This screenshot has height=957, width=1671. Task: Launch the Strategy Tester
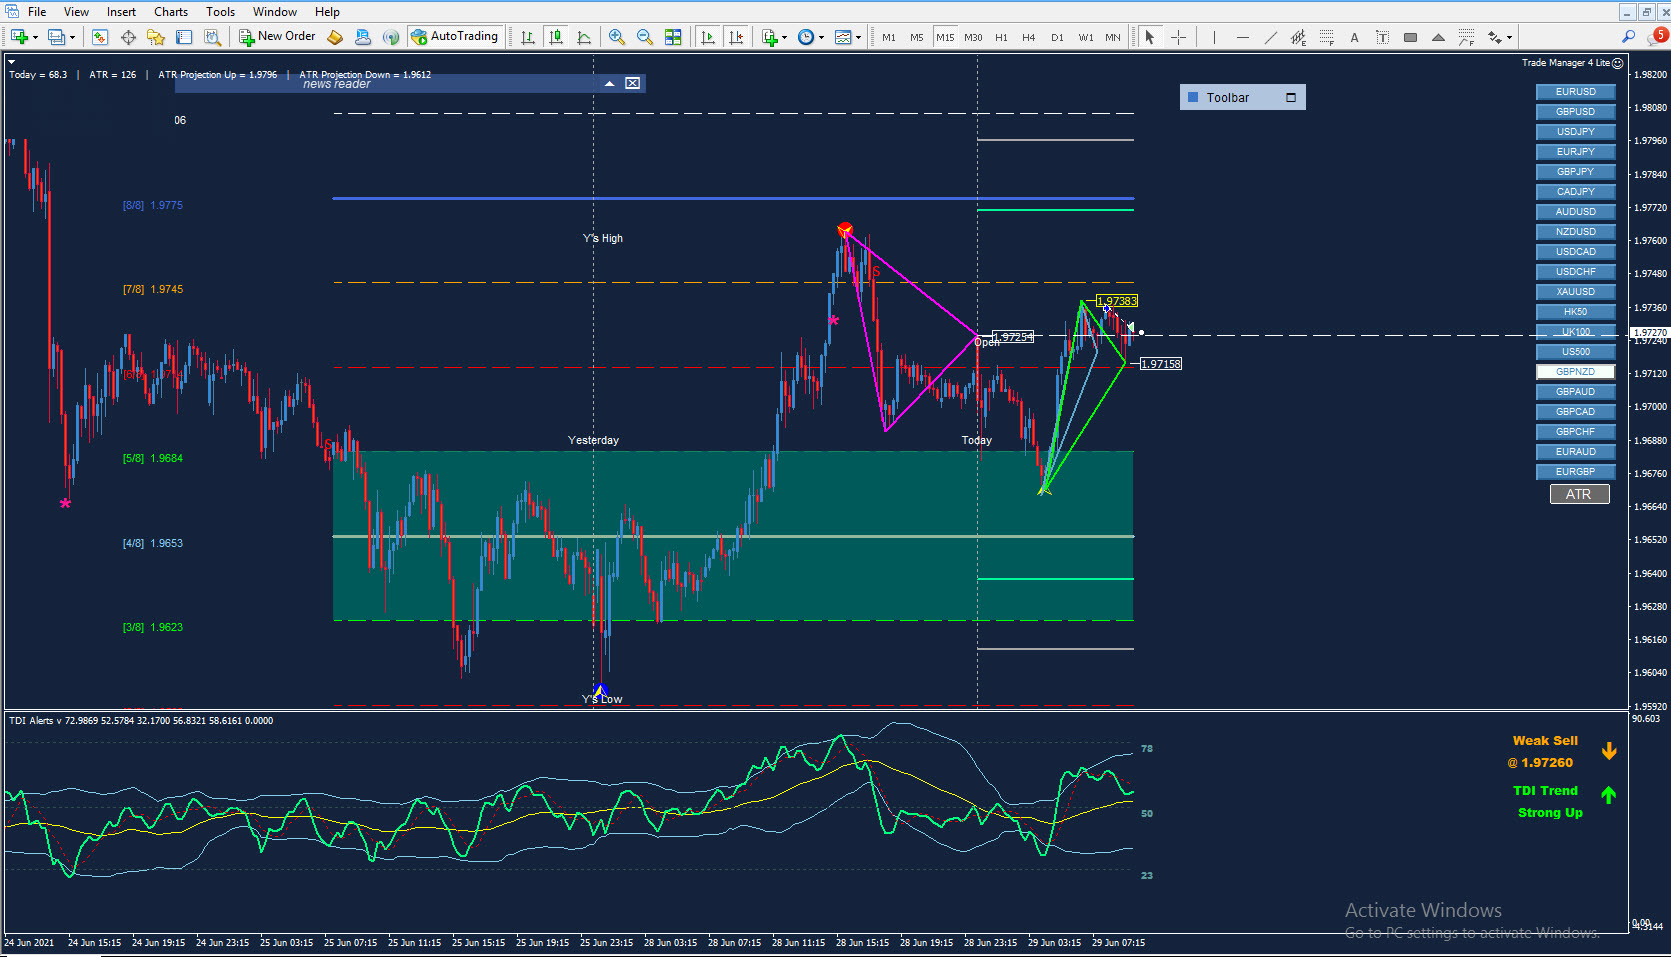tap(212, 37)
